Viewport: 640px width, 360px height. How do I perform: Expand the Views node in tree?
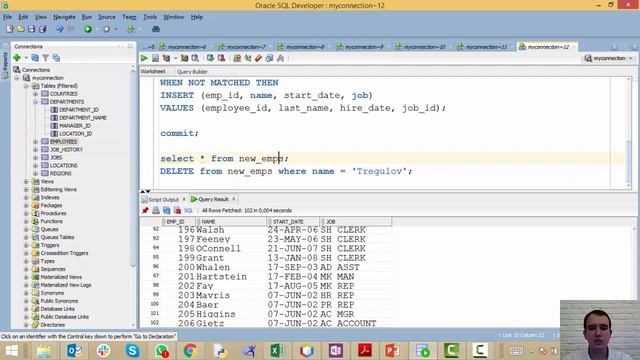click(x=26, y=182)
